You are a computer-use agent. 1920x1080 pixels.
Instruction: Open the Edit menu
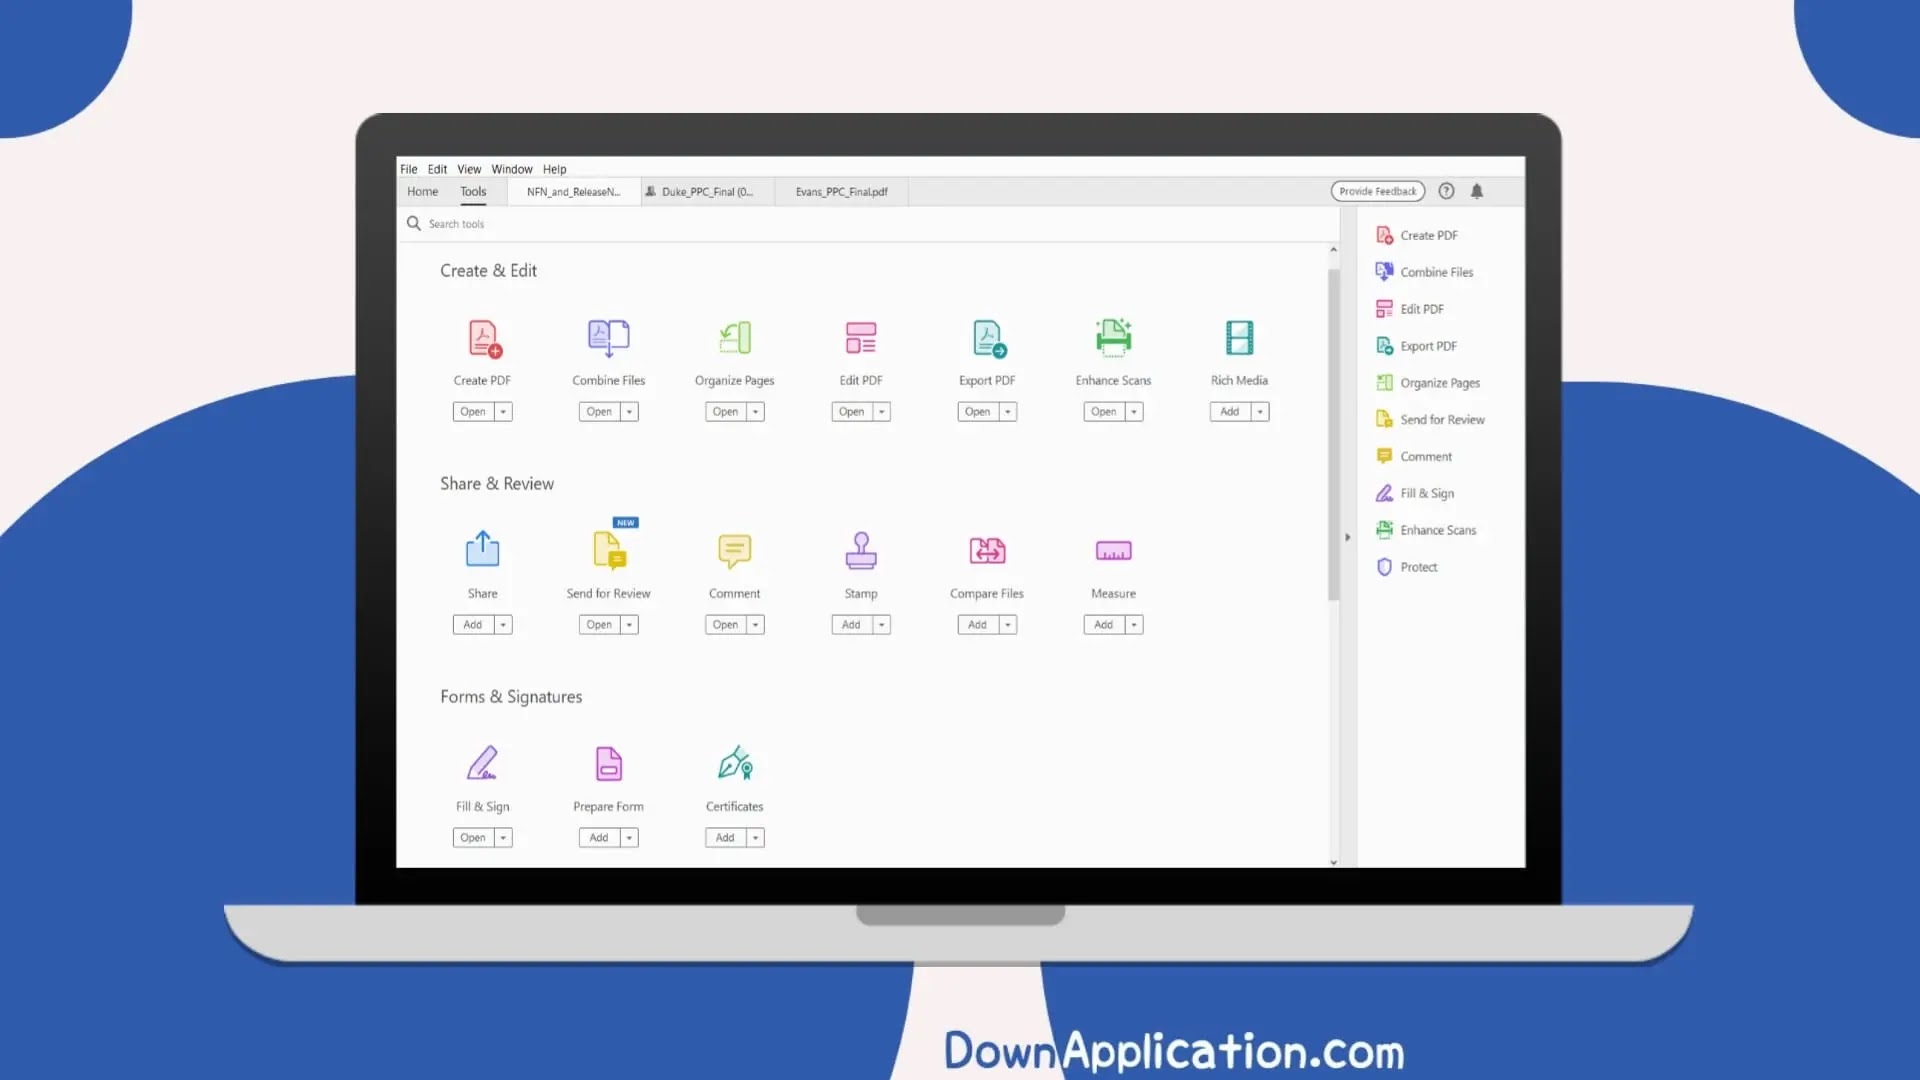point(437,169)
